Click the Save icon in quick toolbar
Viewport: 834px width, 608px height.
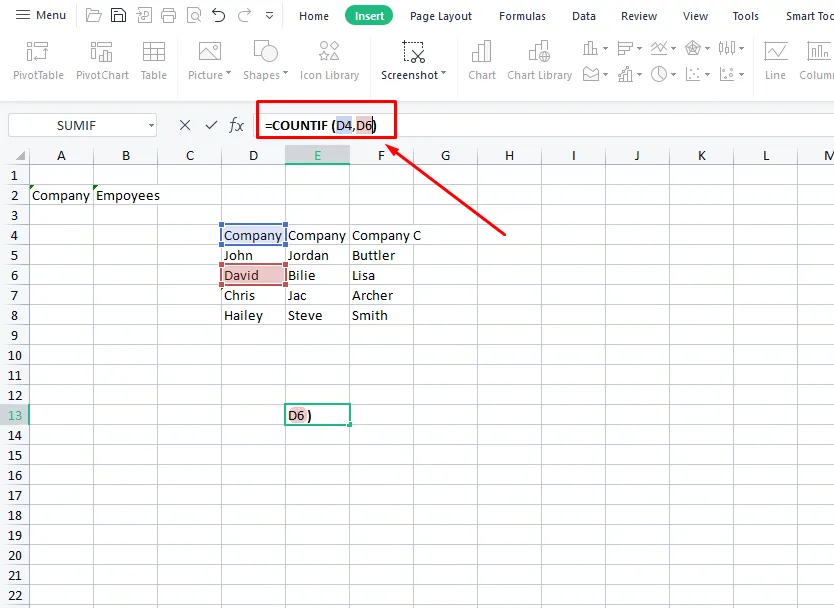[x=118, y=16]
